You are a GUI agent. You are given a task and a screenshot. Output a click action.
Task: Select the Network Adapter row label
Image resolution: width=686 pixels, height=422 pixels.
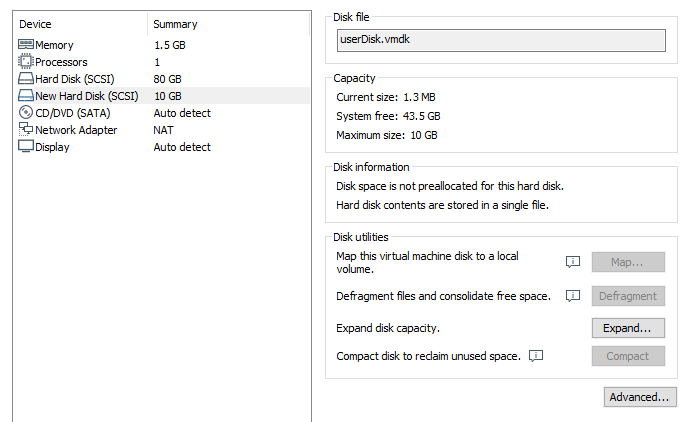coord(76,130)
